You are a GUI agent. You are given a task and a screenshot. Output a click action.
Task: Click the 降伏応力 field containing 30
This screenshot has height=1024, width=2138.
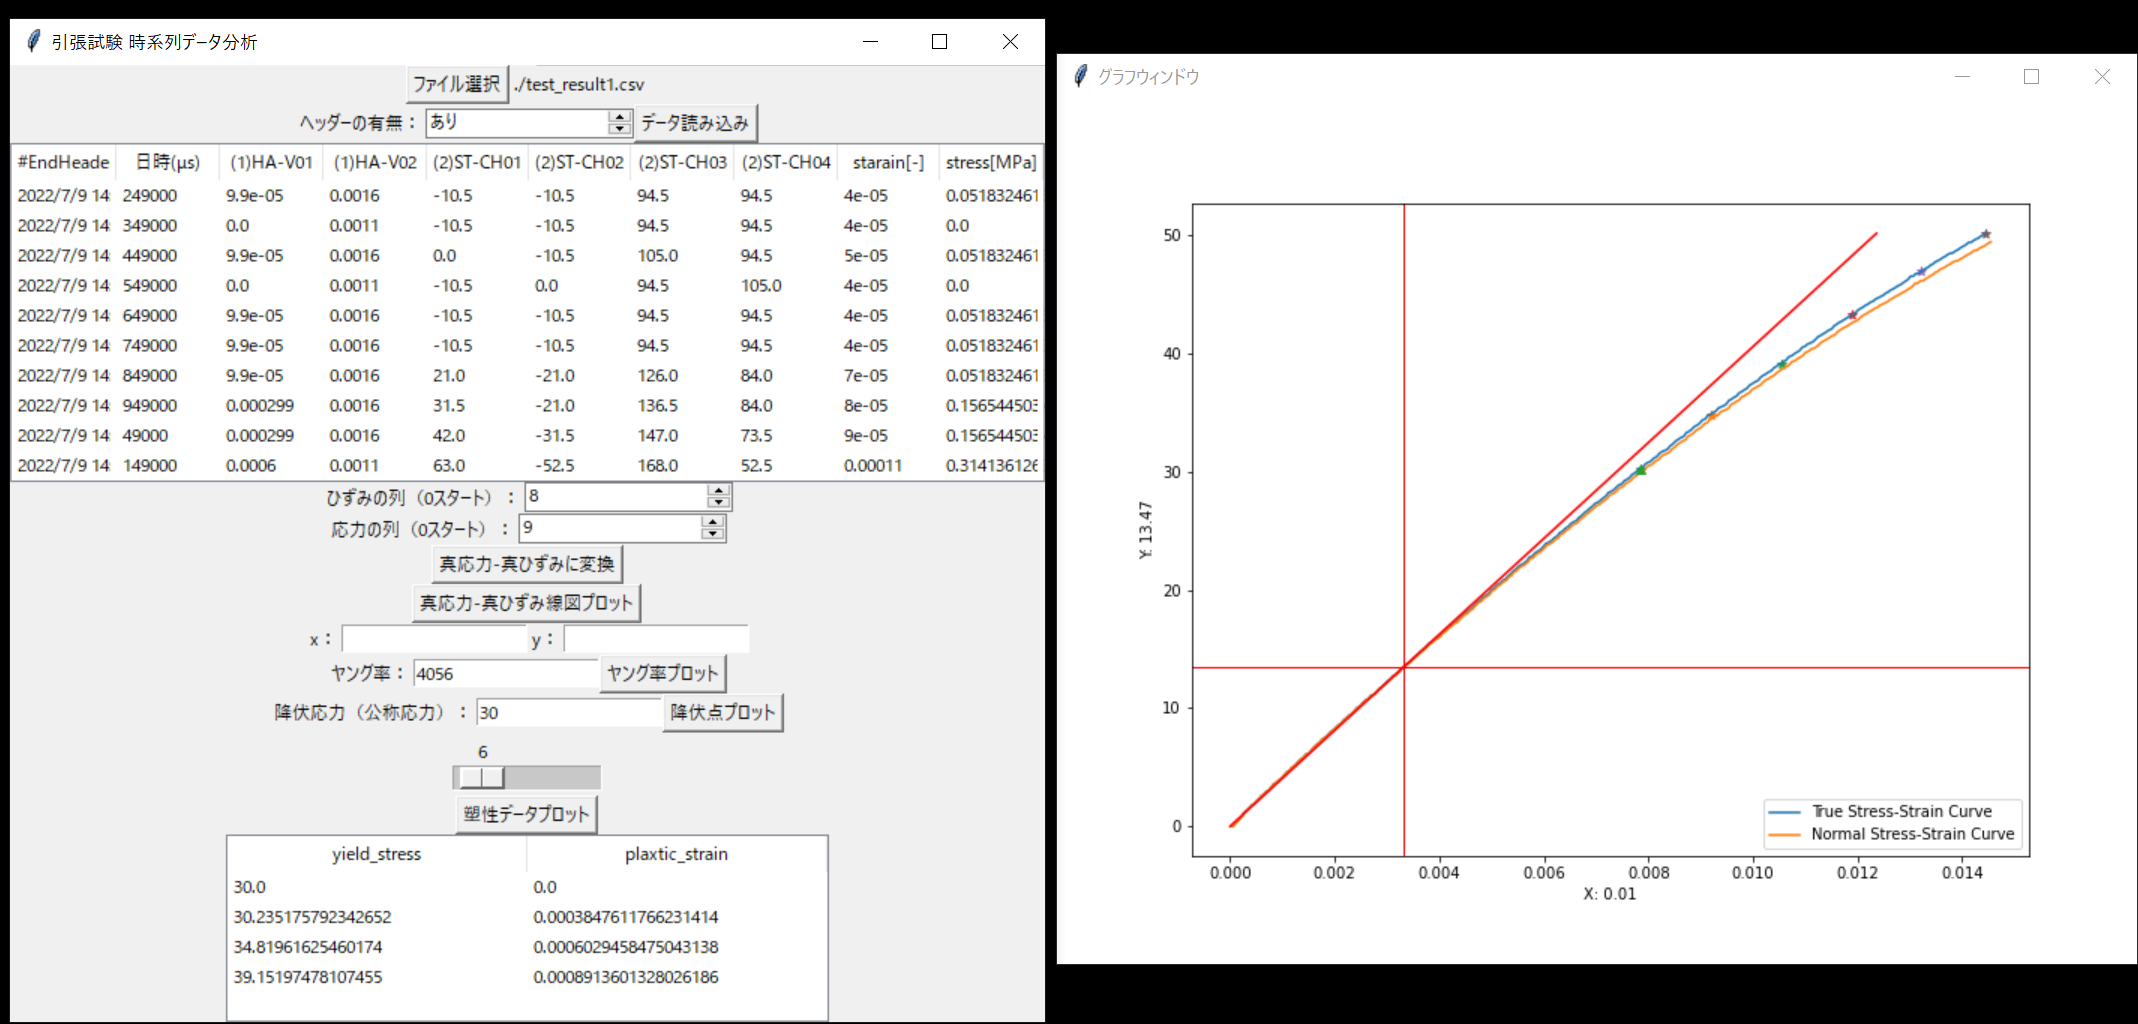point(569,712)
